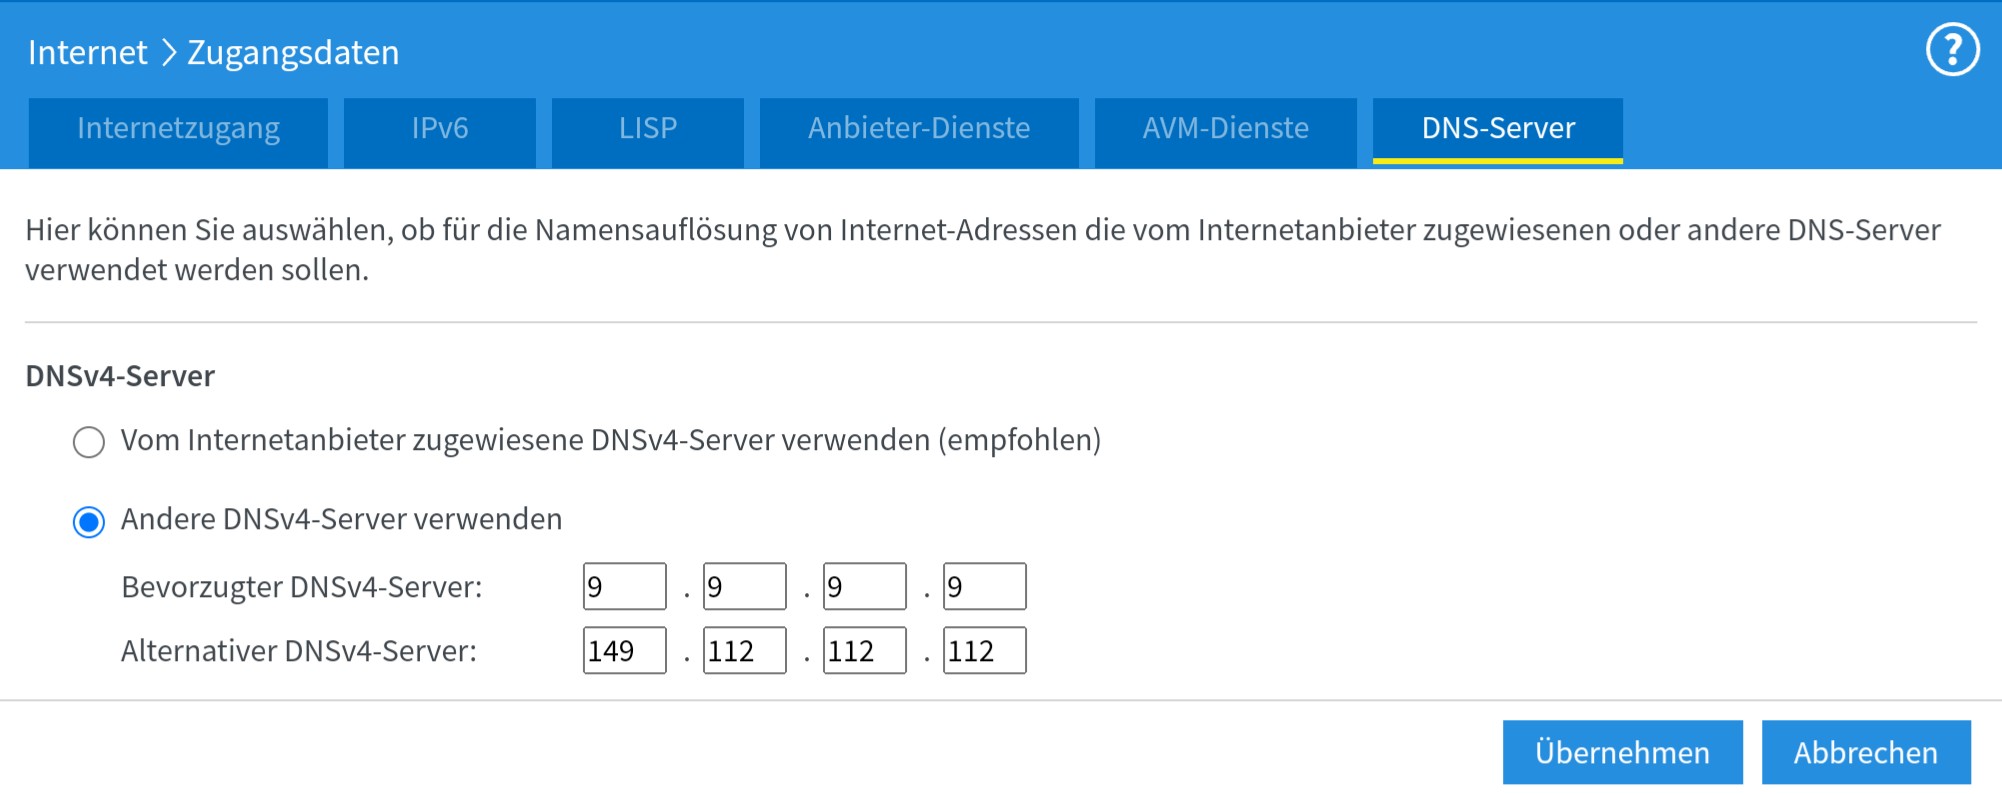Click the Abbrechen button
The image size is (2002, 794).
(x=1865, y=753)
